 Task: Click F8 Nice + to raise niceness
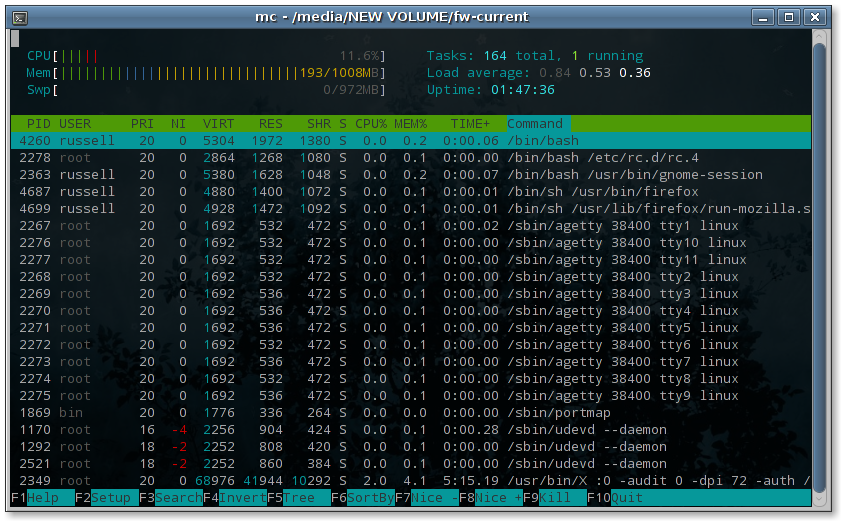pos(491,498)
